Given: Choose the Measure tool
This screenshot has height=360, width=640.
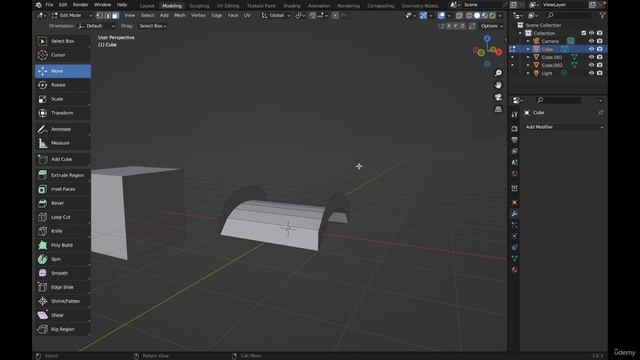Looking at the screenshot, I should pos(63,143).
